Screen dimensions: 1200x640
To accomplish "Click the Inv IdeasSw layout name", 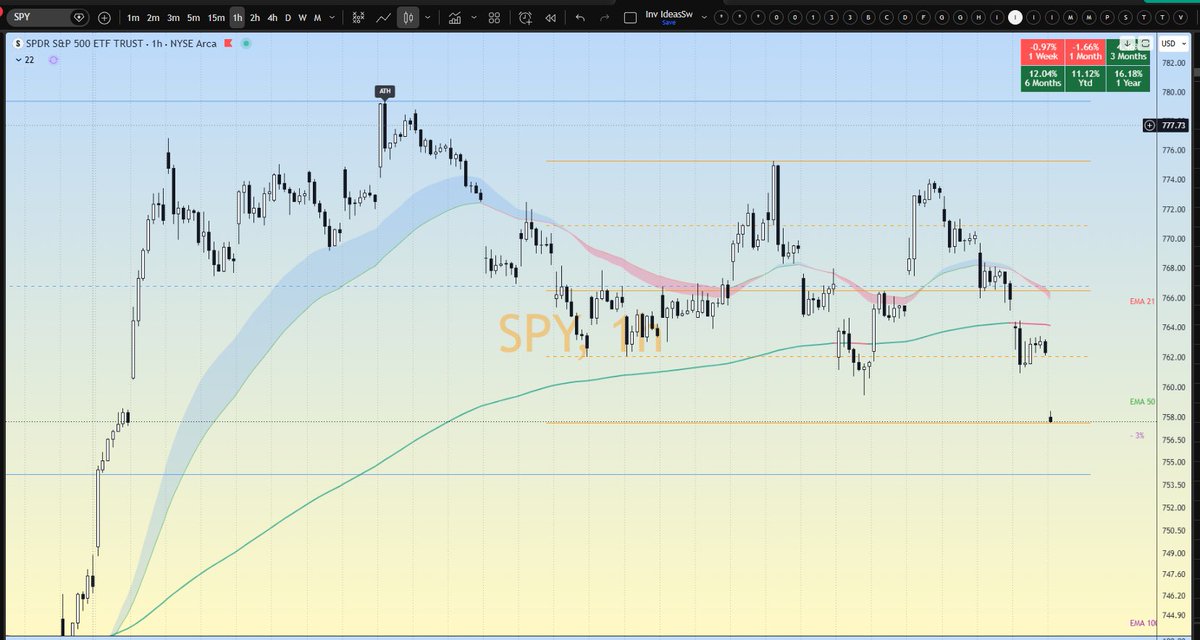I will tap(669, 14).
